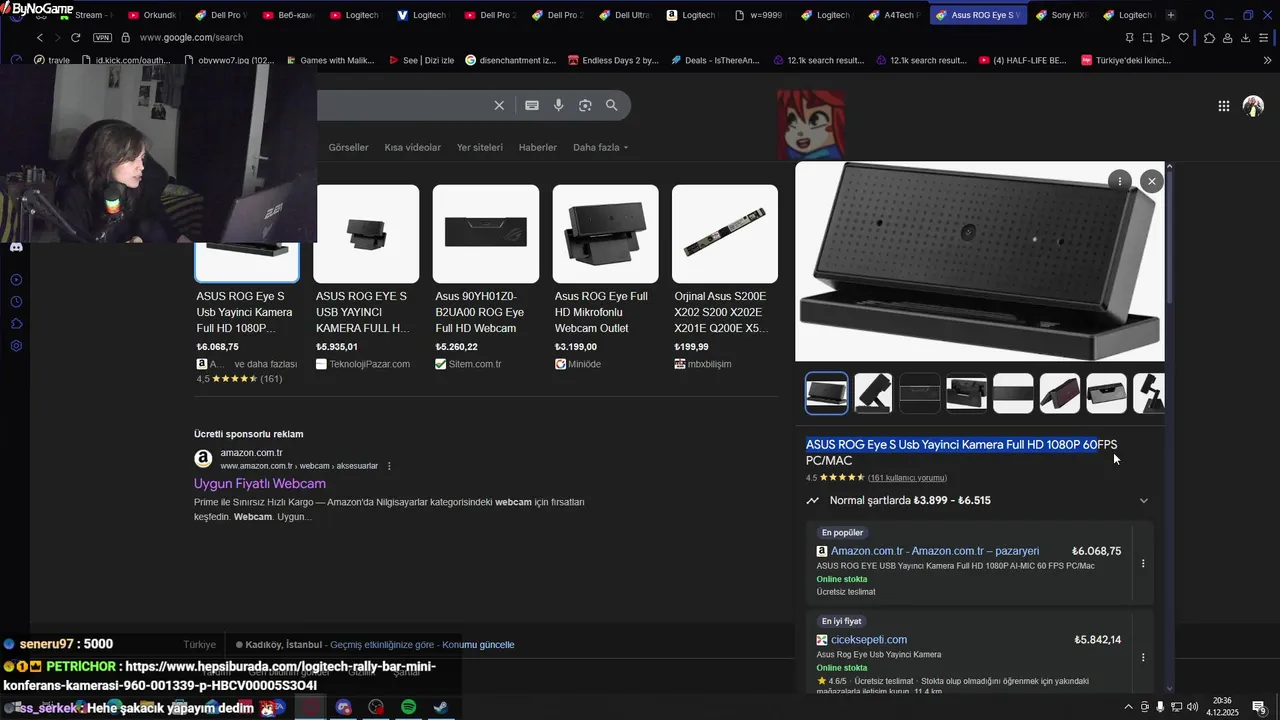Open Google Lens image search
This screenshot has height=720, width=1280.
click(x=585, y=105)
